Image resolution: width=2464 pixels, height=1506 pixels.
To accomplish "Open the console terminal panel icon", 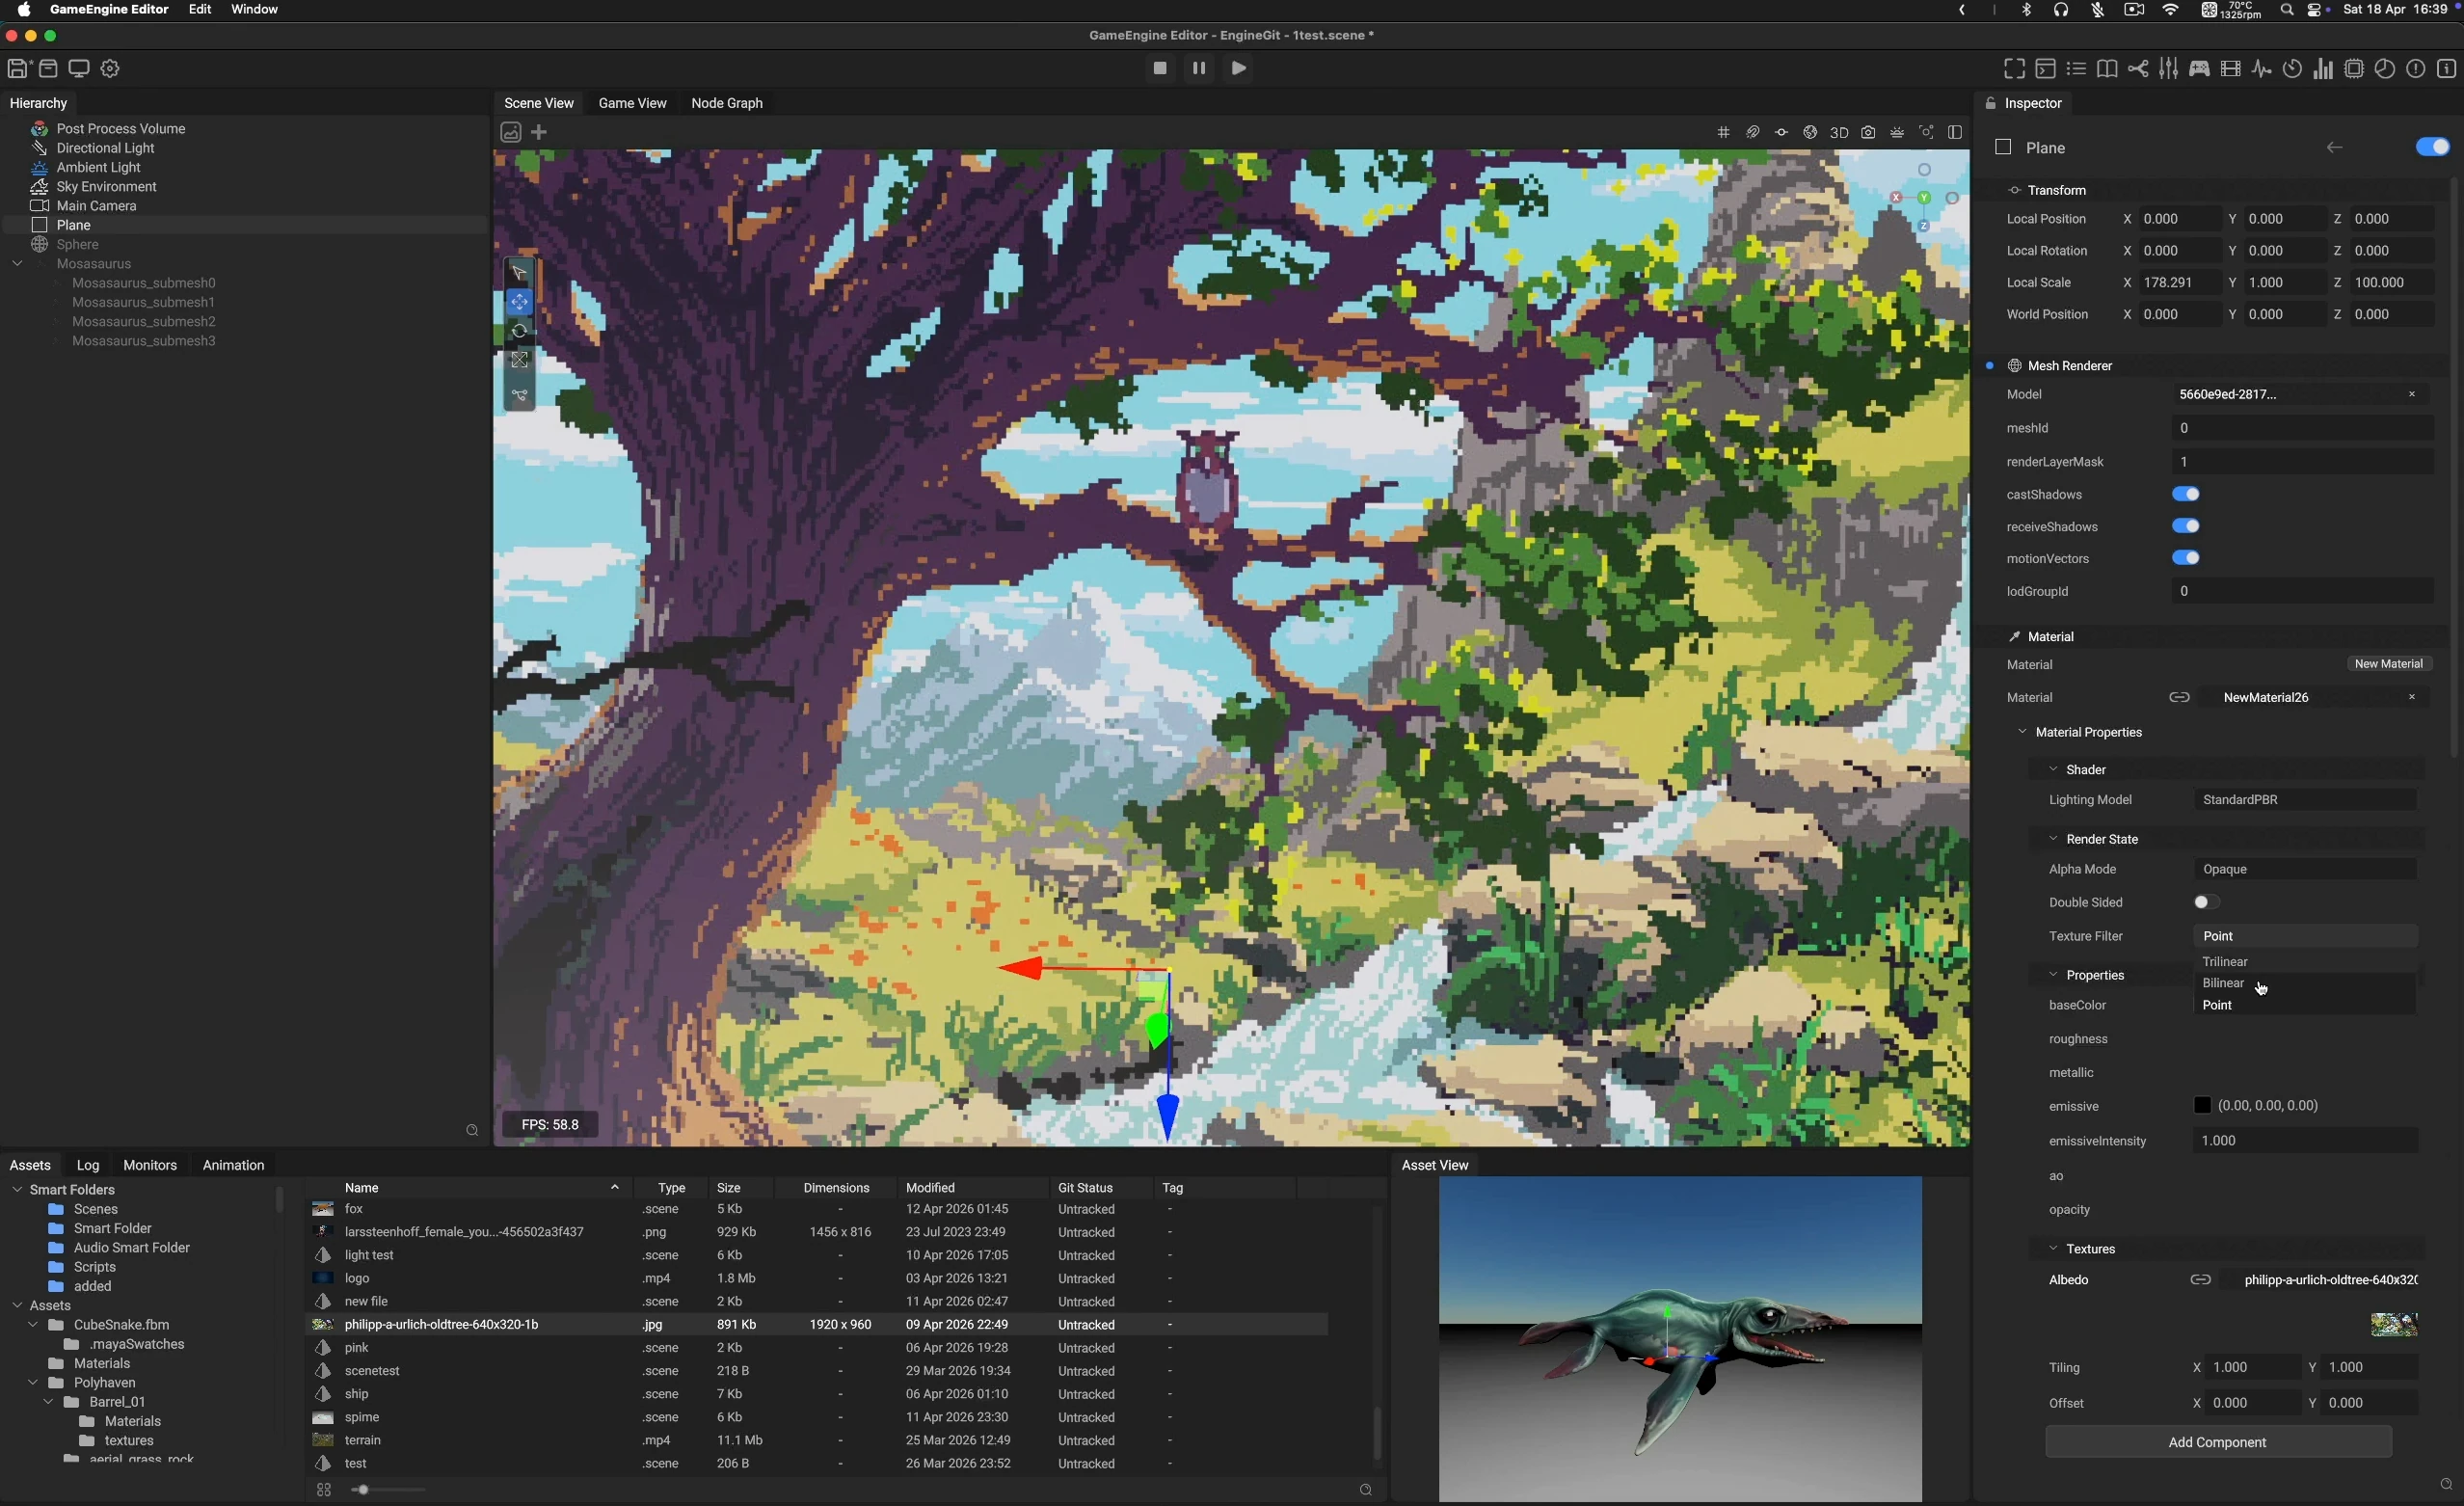I will pyautogui.click(x=2045, y=69).
